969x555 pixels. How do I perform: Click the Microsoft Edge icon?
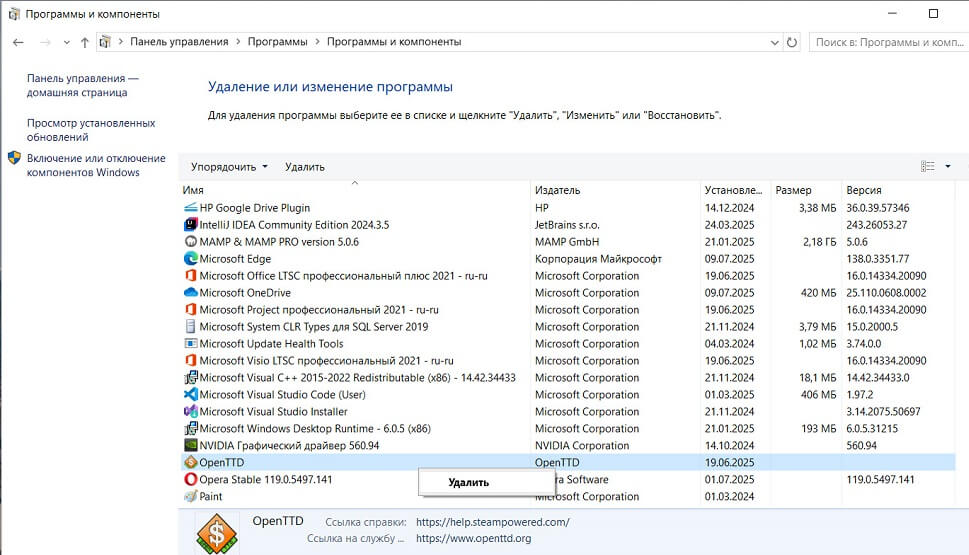191,258
